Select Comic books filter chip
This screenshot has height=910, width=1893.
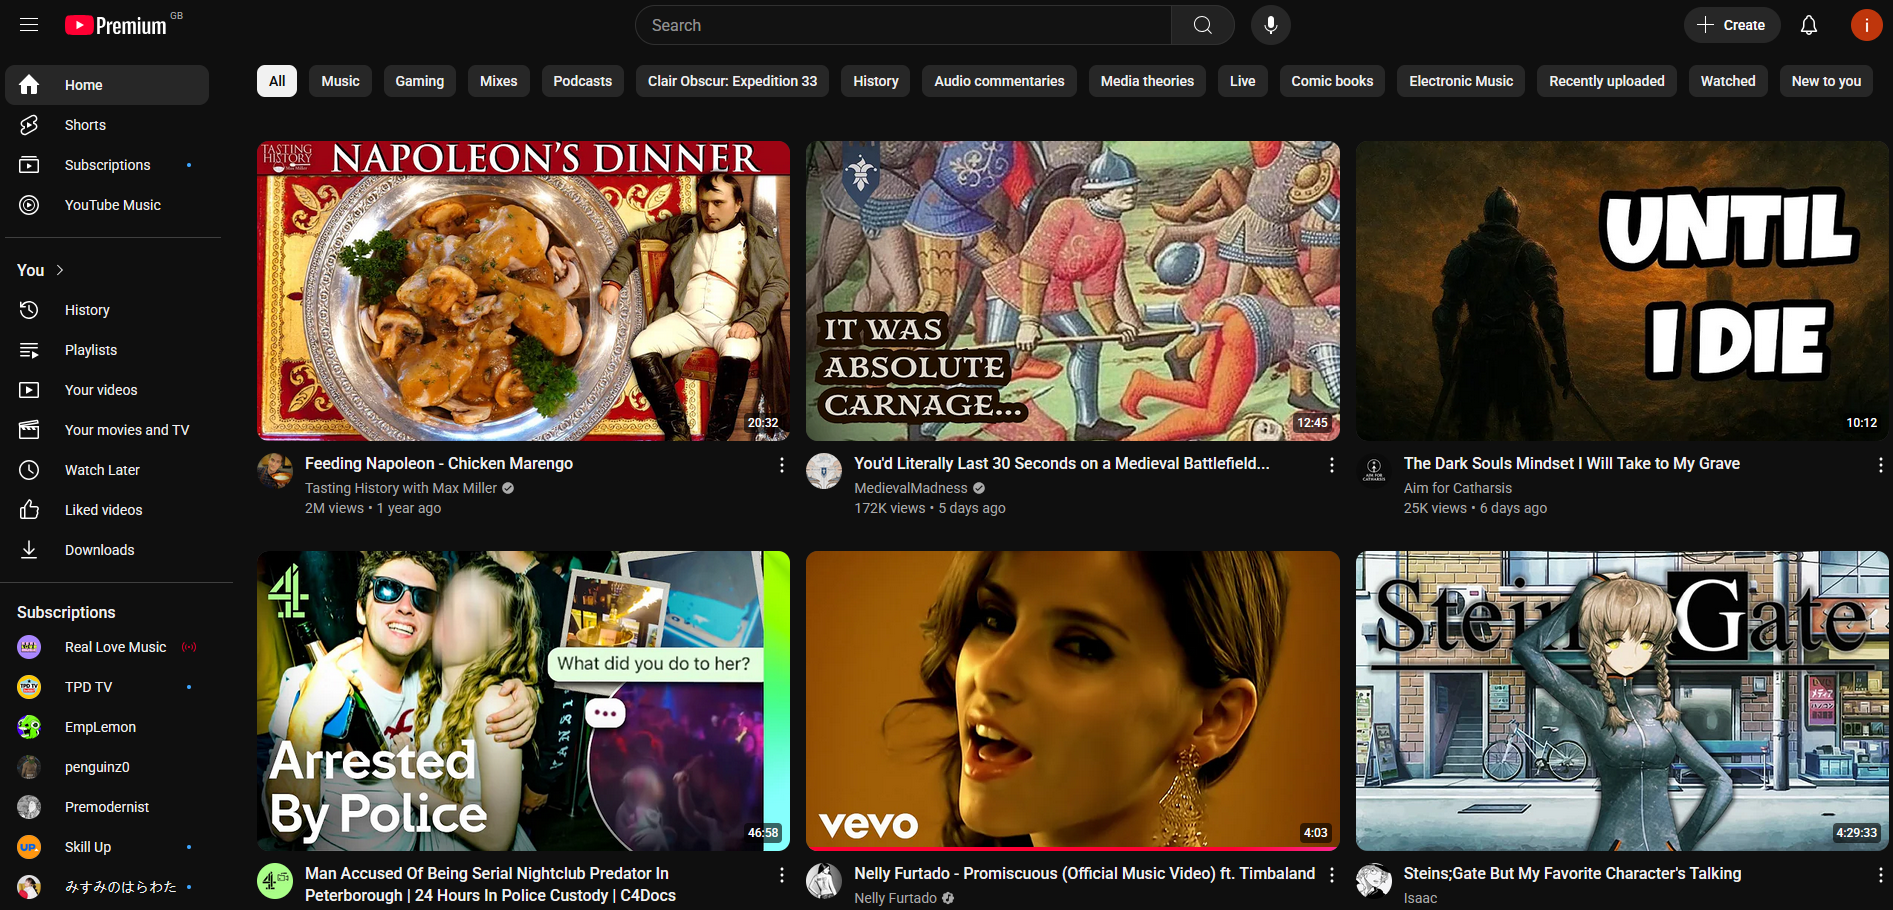pos(1332,81)
